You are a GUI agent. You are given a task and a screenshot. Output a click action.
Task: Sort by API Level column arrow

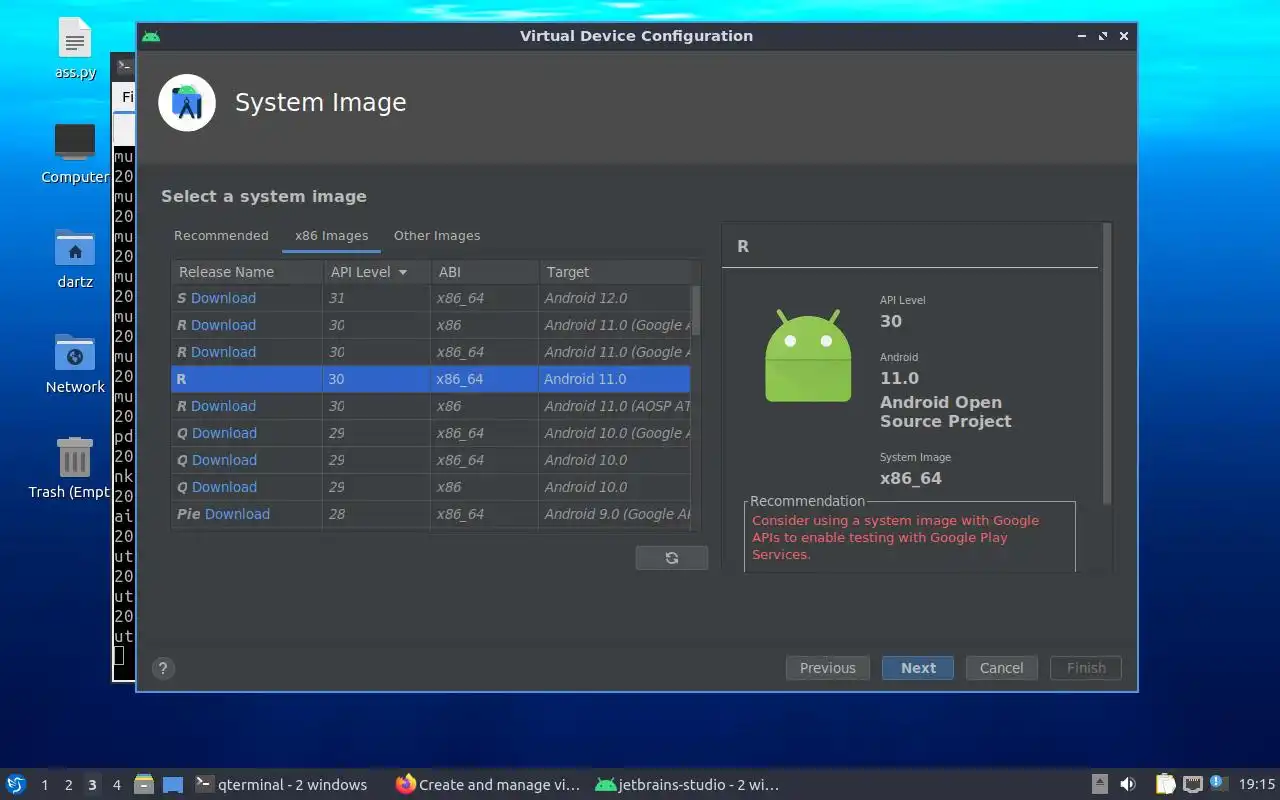(x=403, y=272)
